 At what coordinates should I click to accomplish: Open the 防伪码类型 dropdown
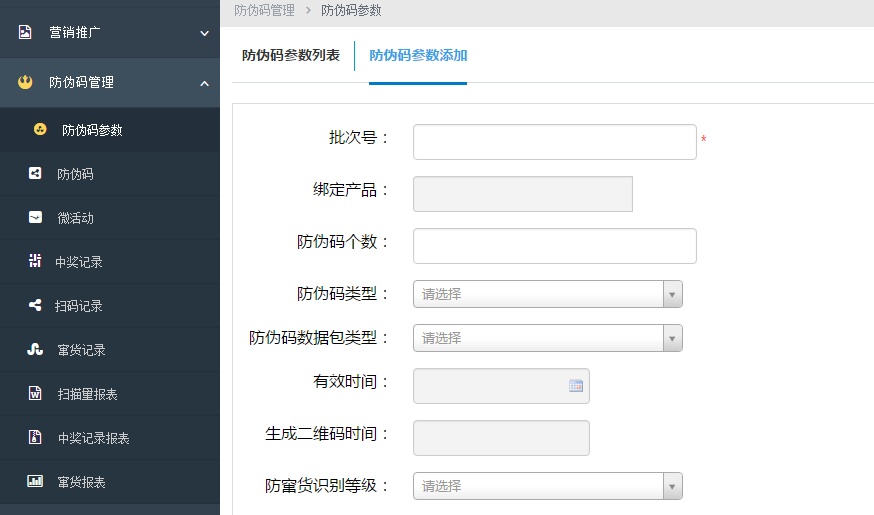click(x=547, y=294)
